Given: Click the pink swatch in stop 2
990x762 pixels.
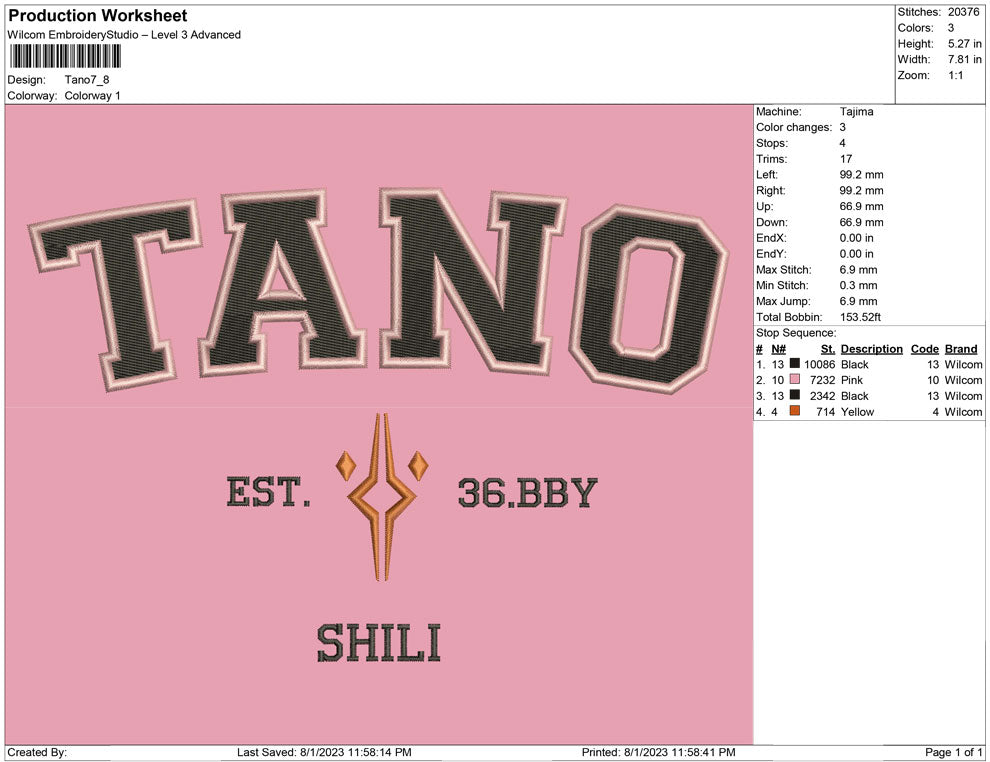Looking at the screenshot, I should click(795, 379).
